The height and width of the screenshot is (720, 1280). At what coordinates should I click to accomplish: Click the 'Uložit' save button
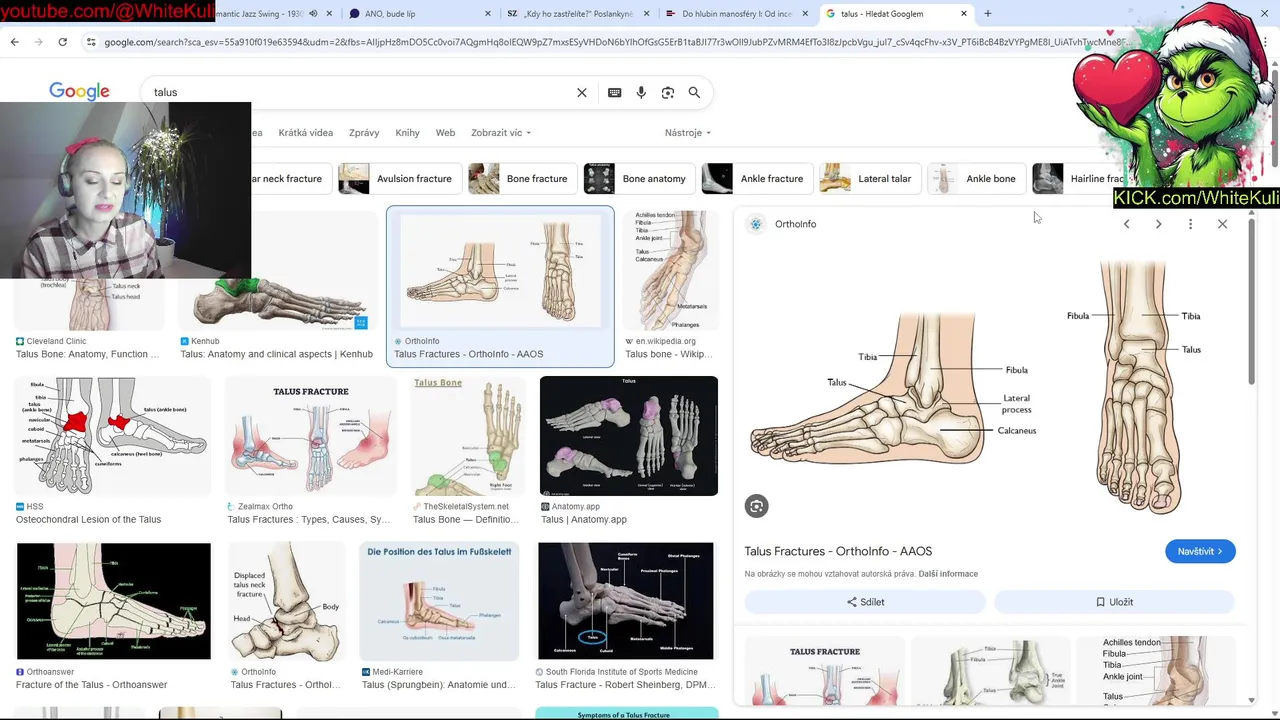(x=1114, y=602)
